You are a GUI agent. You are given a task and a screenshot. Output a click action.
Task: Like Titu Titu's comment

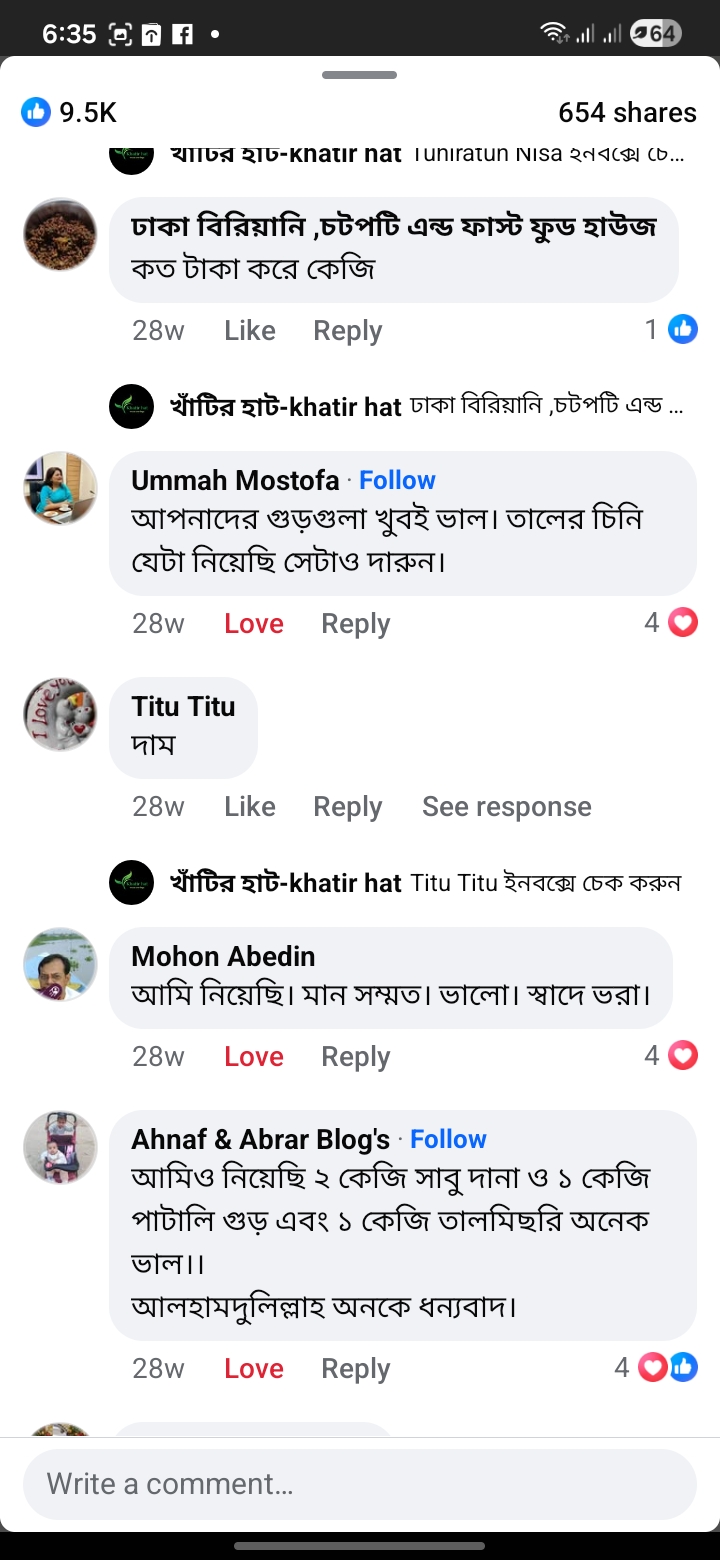pyautogui.click(x=250, y=807)
